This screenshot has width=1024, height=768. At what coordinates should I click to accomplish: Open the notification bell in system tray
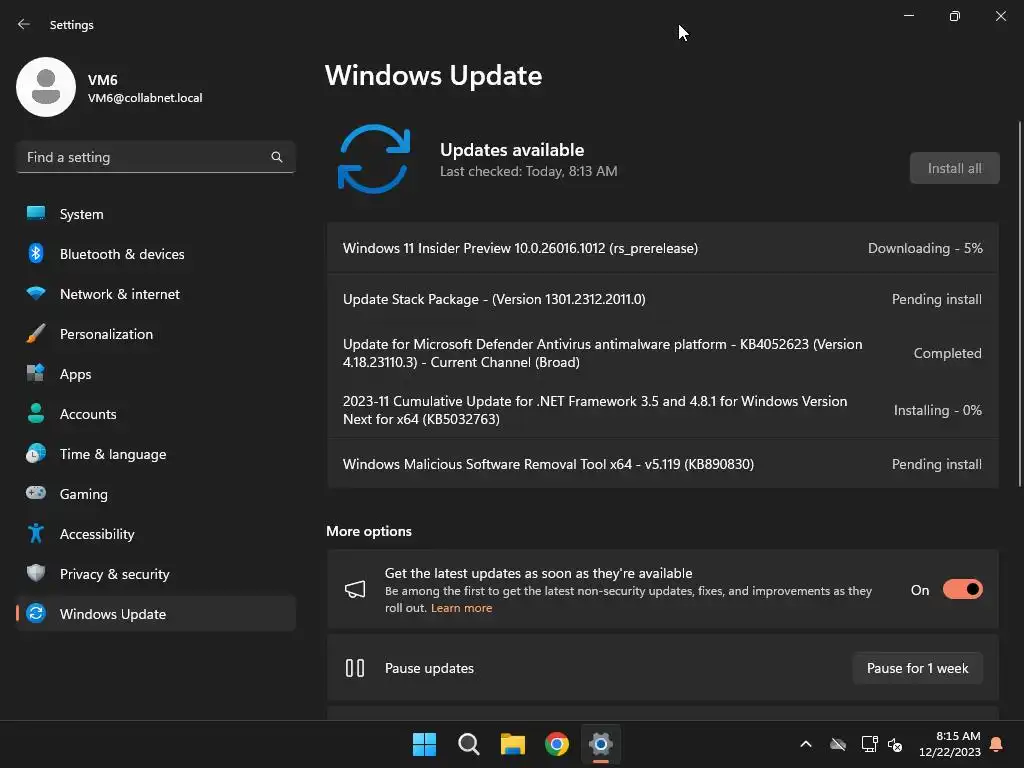[x=997, y=744]
